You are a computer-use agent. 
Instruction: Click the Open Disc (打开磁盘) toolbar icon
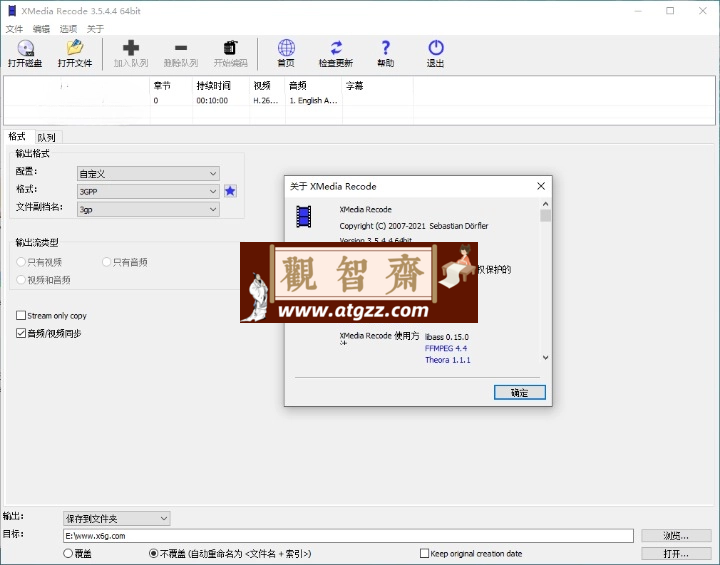pyautogui.click(x=26, y=48)
